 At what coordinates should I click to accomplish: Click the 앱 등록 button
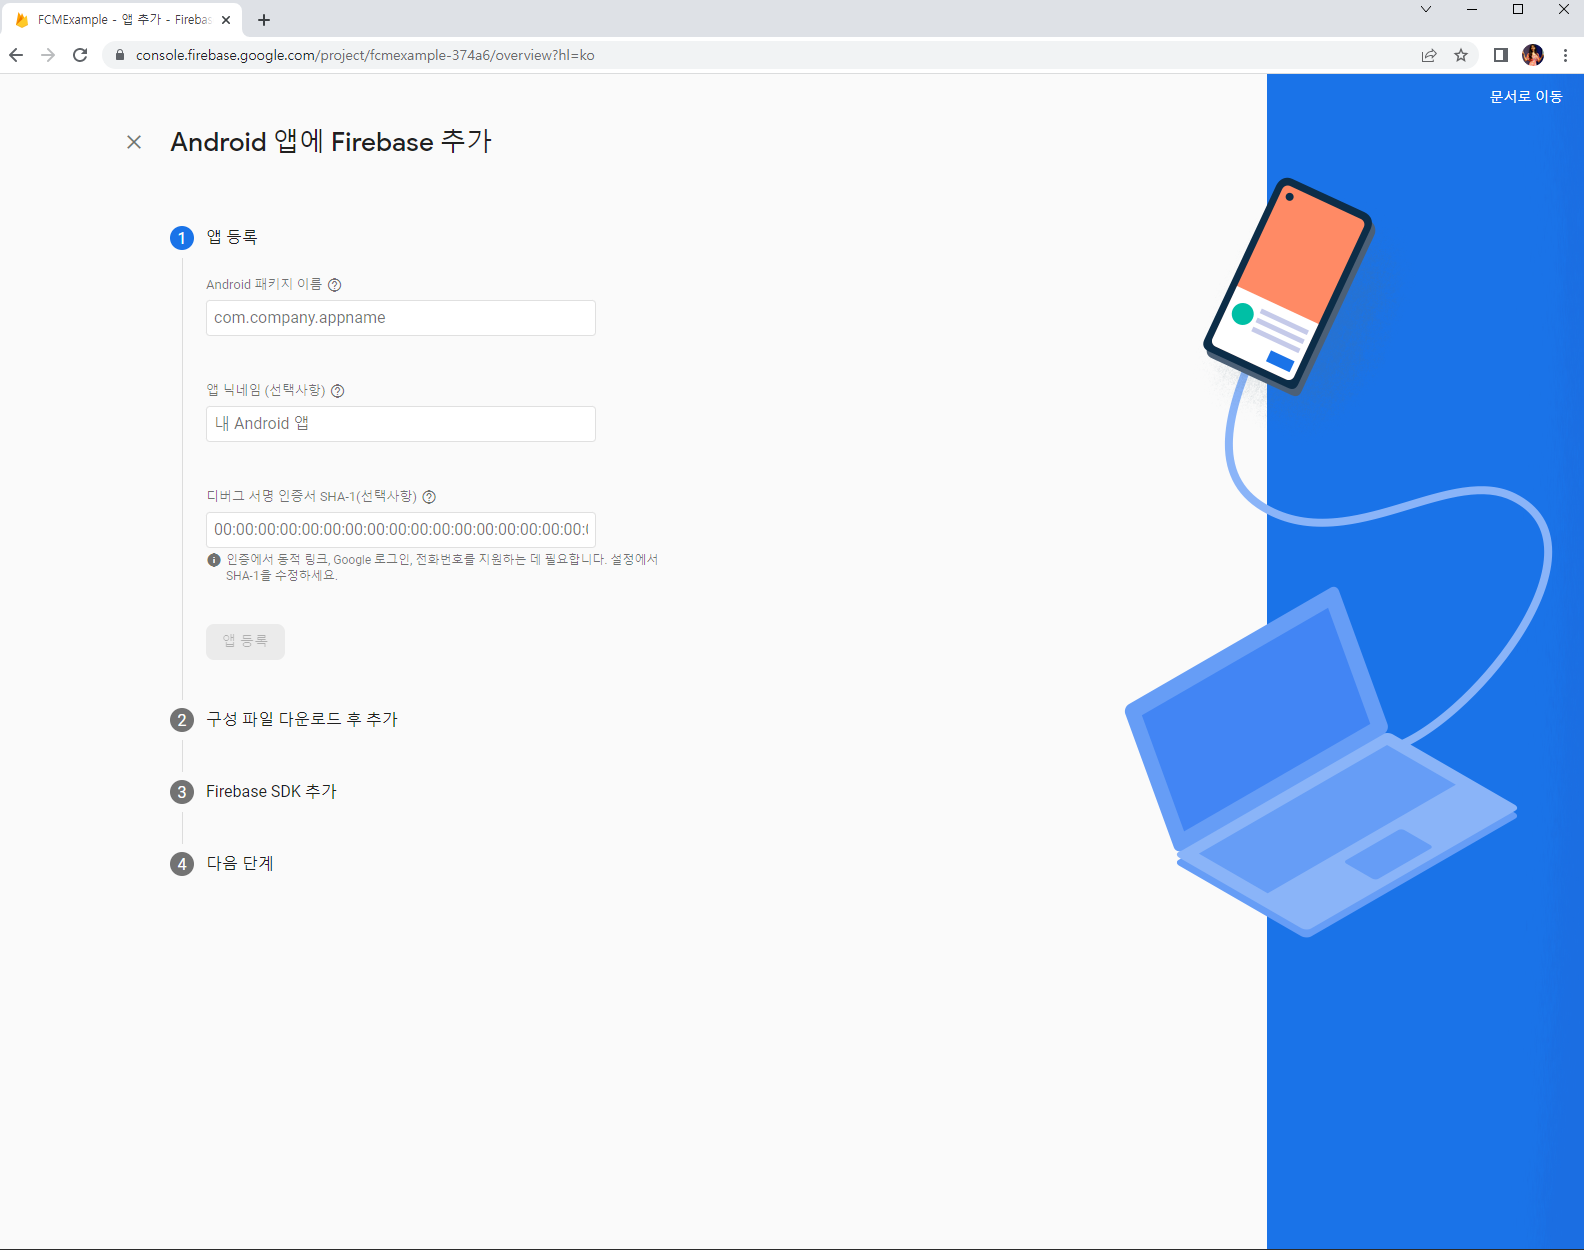tap(245, 641)
